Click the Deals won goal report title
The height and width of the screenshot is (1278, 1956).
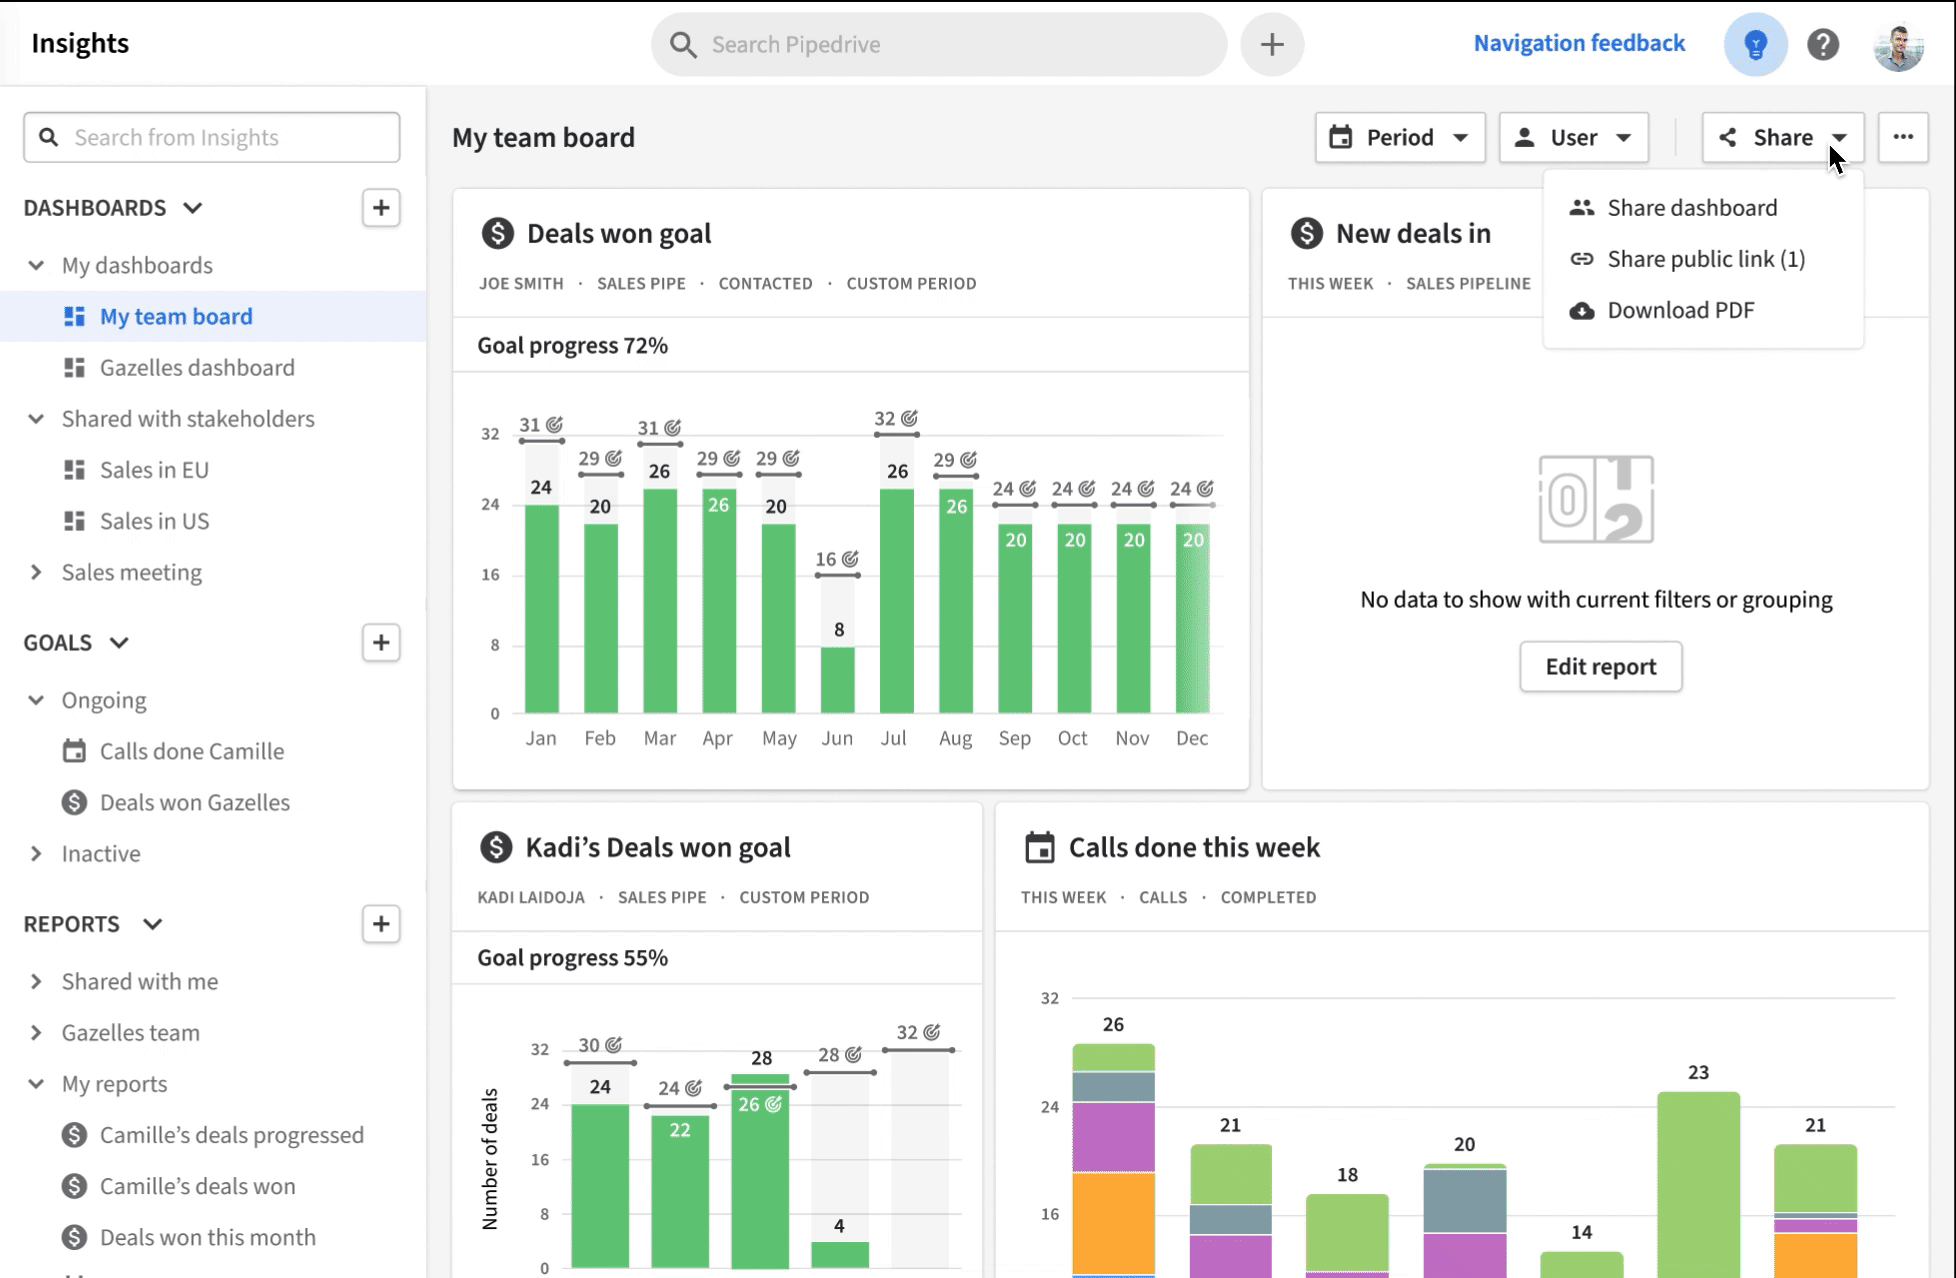point(619,233)
